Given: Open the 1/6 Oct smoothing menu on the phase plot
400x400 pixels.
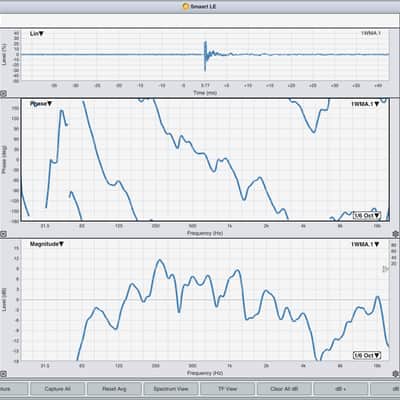Looking at the screenshot, I should click(x=367, y=215).
